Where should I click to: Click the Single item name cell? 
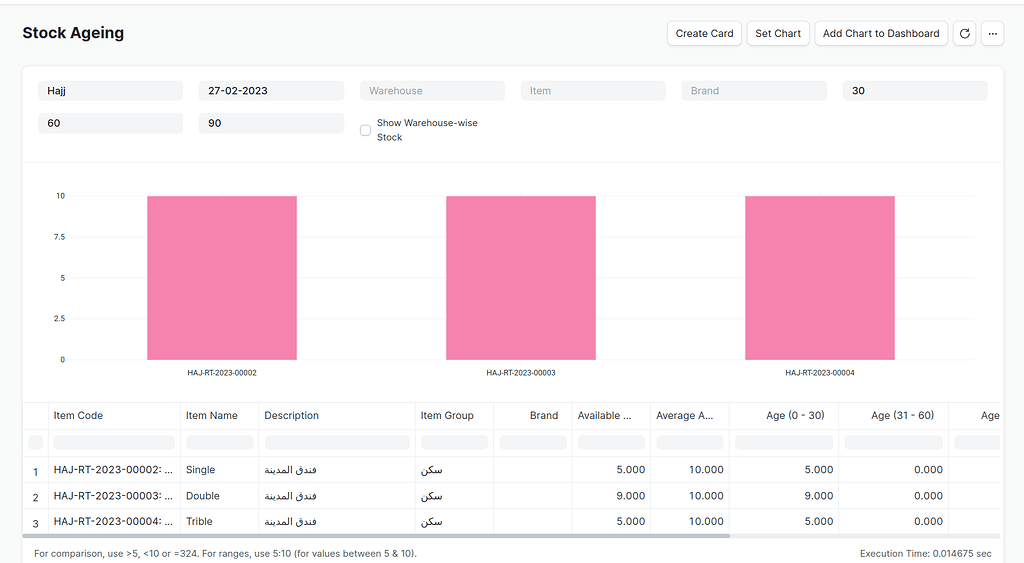[219, 470]
